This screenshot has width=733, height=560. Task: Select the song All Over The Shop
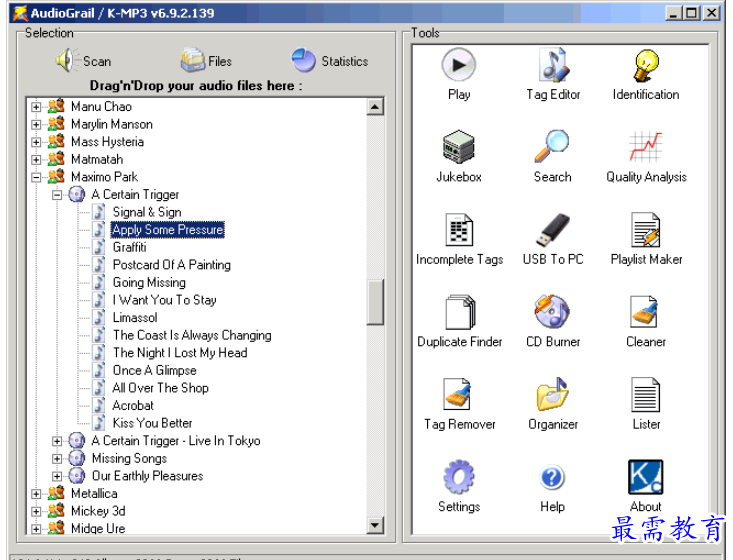(x=160, y=388)
